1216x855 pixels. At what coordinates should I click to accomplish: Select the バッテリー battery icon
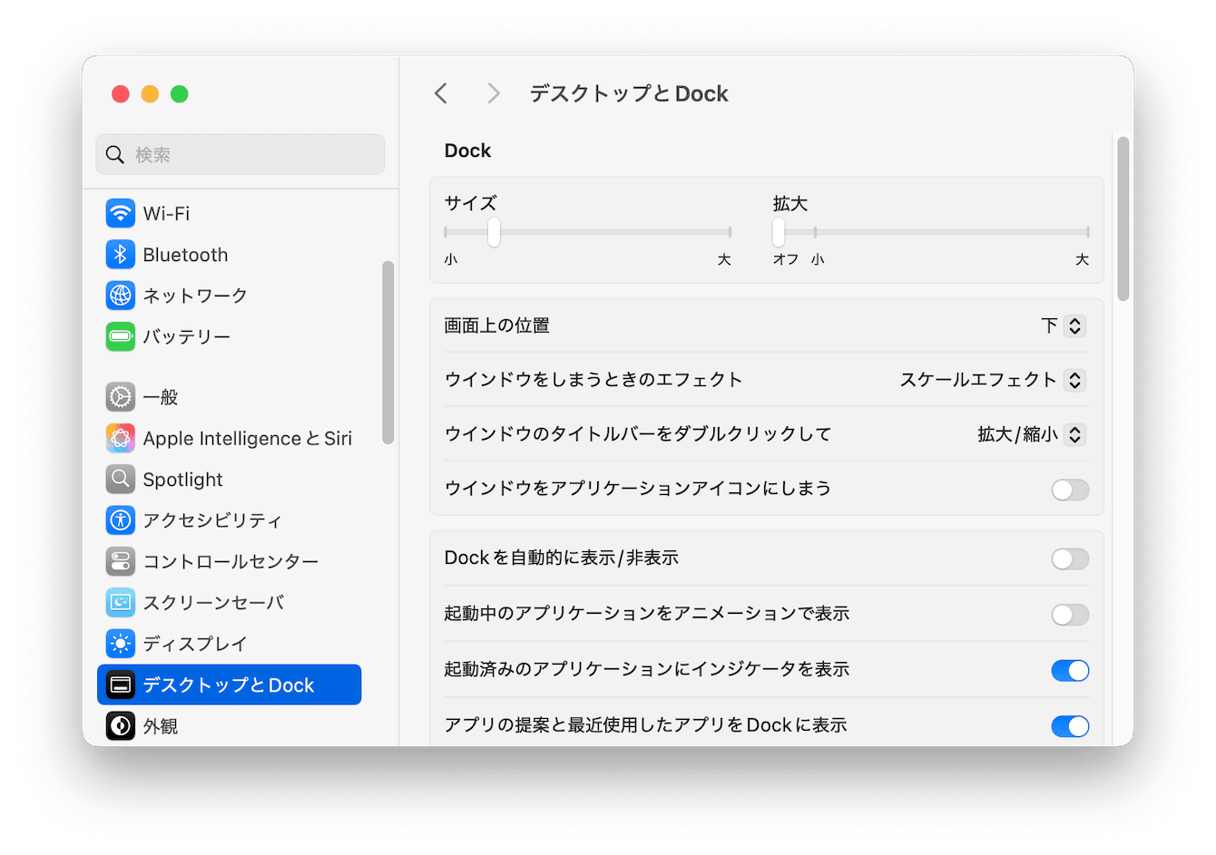120,336
